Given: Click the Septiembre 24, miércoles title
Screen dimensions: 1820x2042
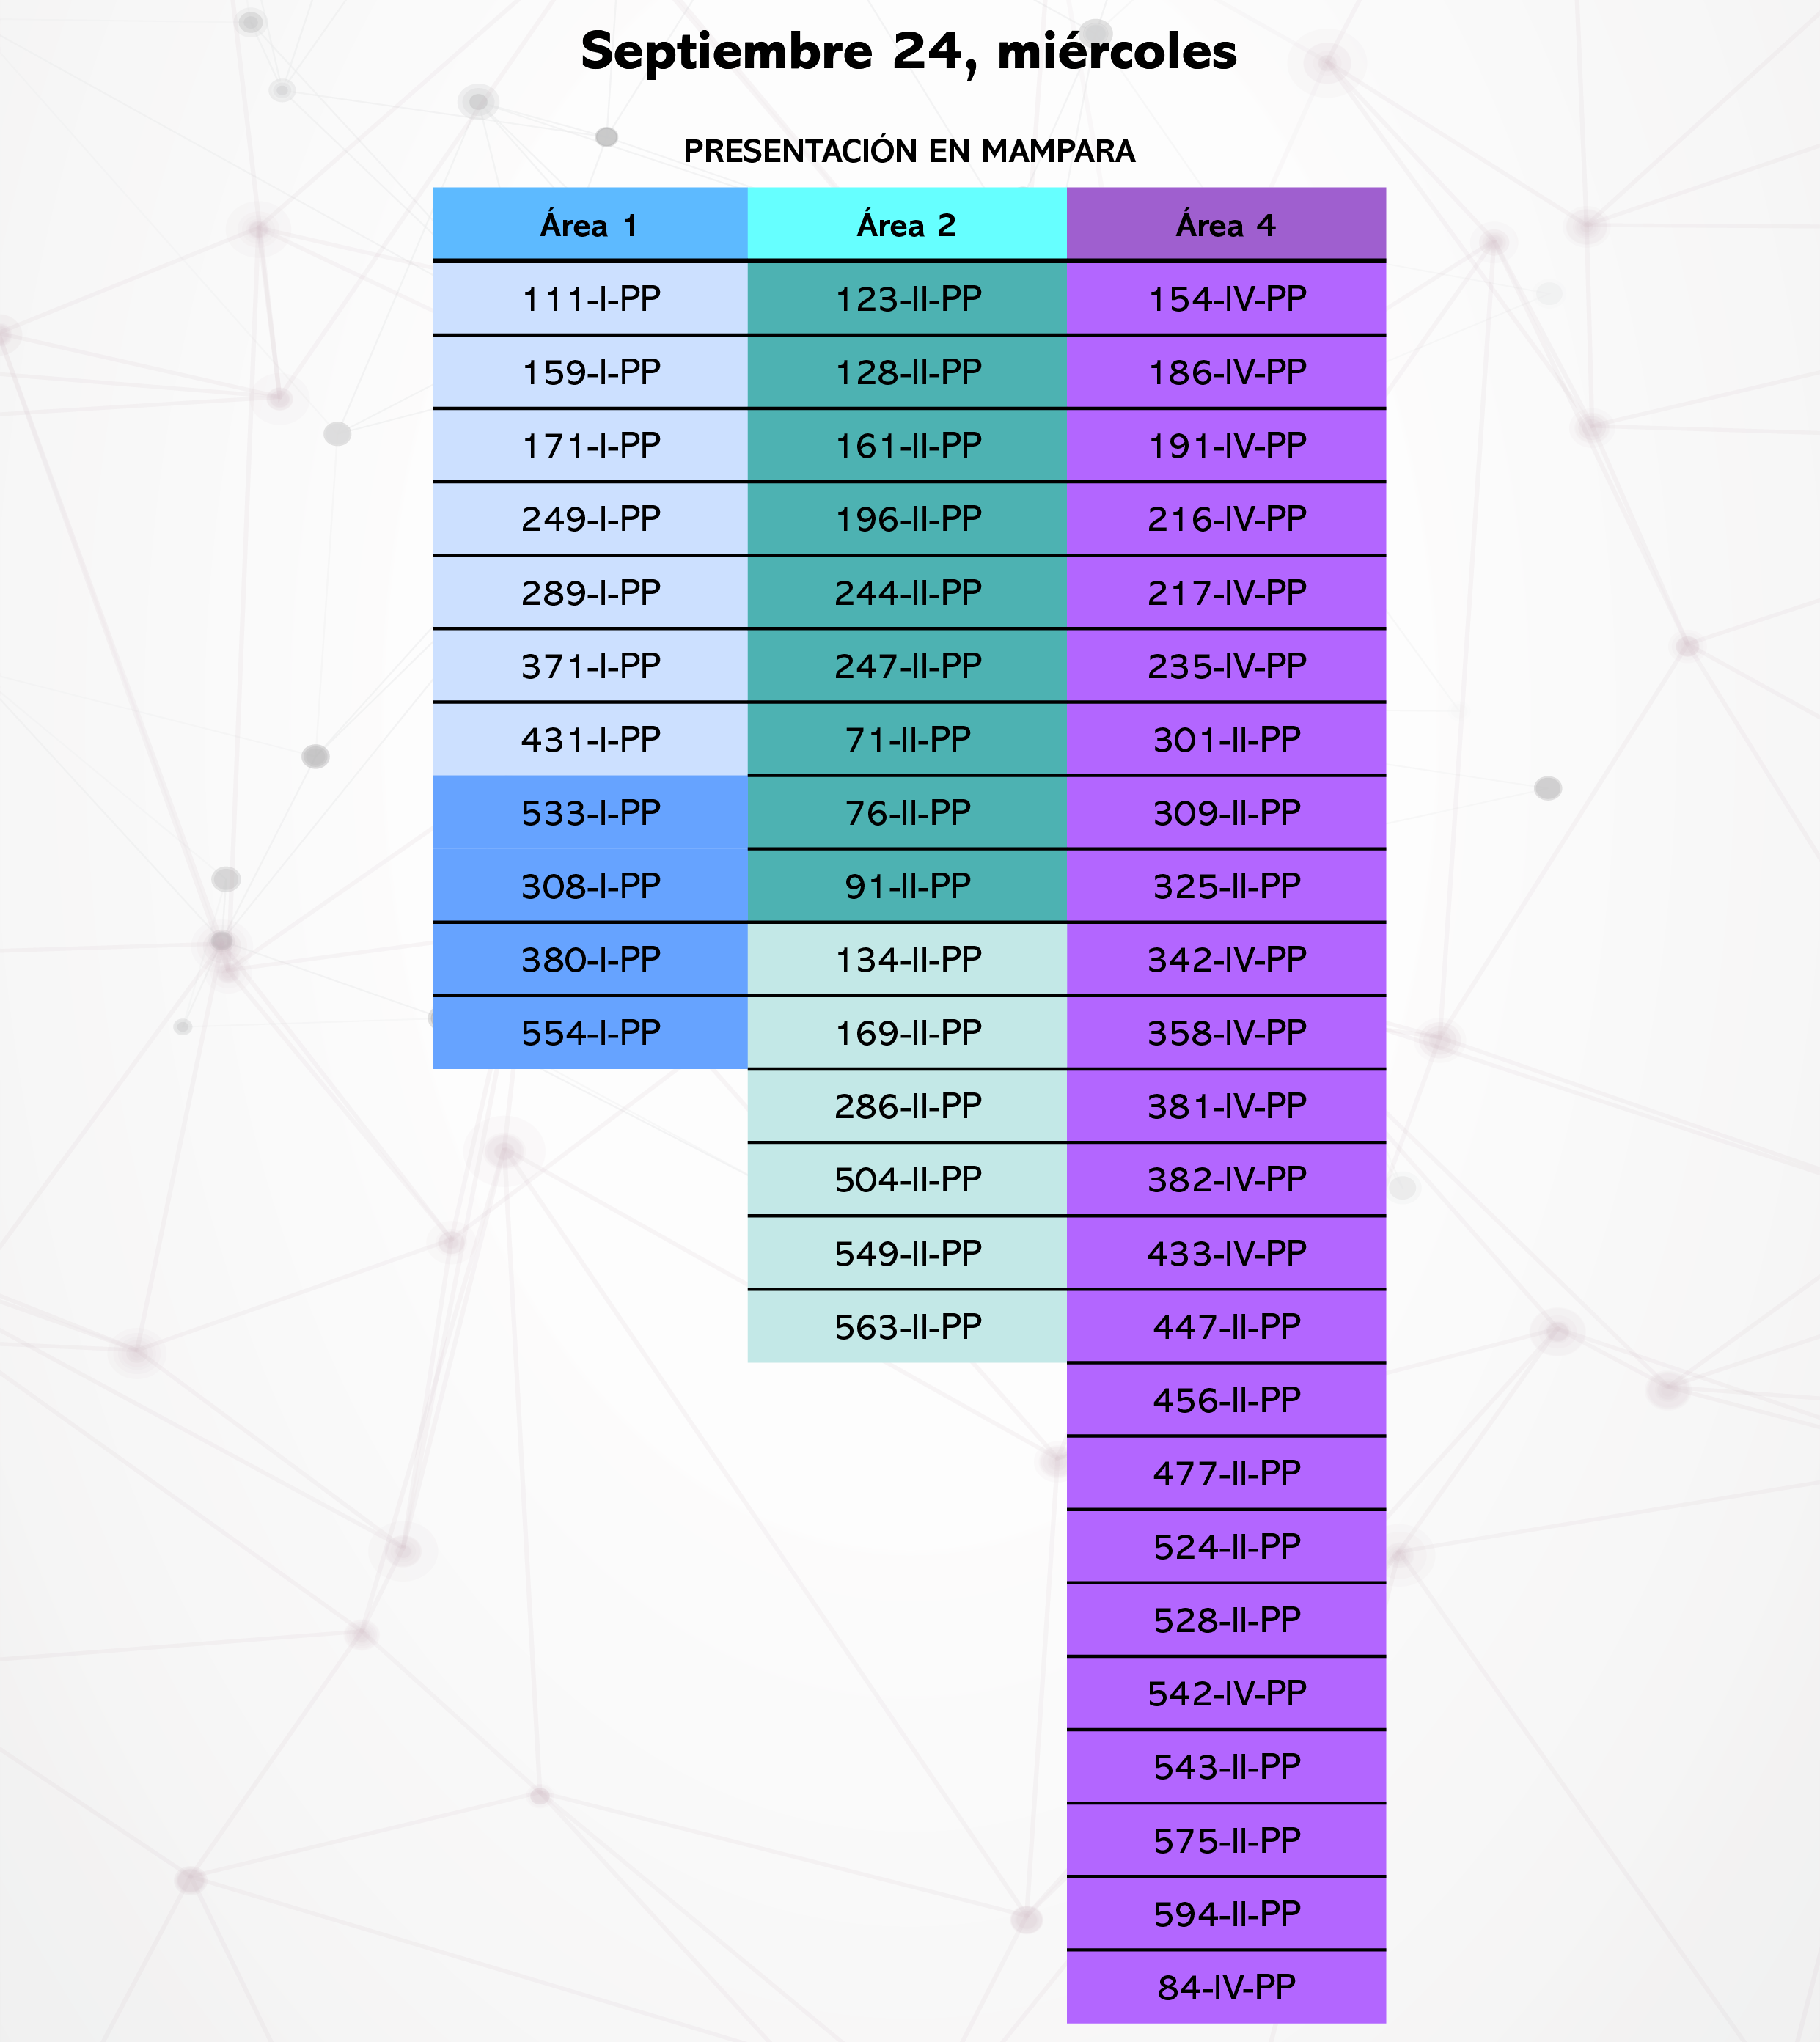Looking at the screenshot, I should pyautogui.click(x=909, y=51).
